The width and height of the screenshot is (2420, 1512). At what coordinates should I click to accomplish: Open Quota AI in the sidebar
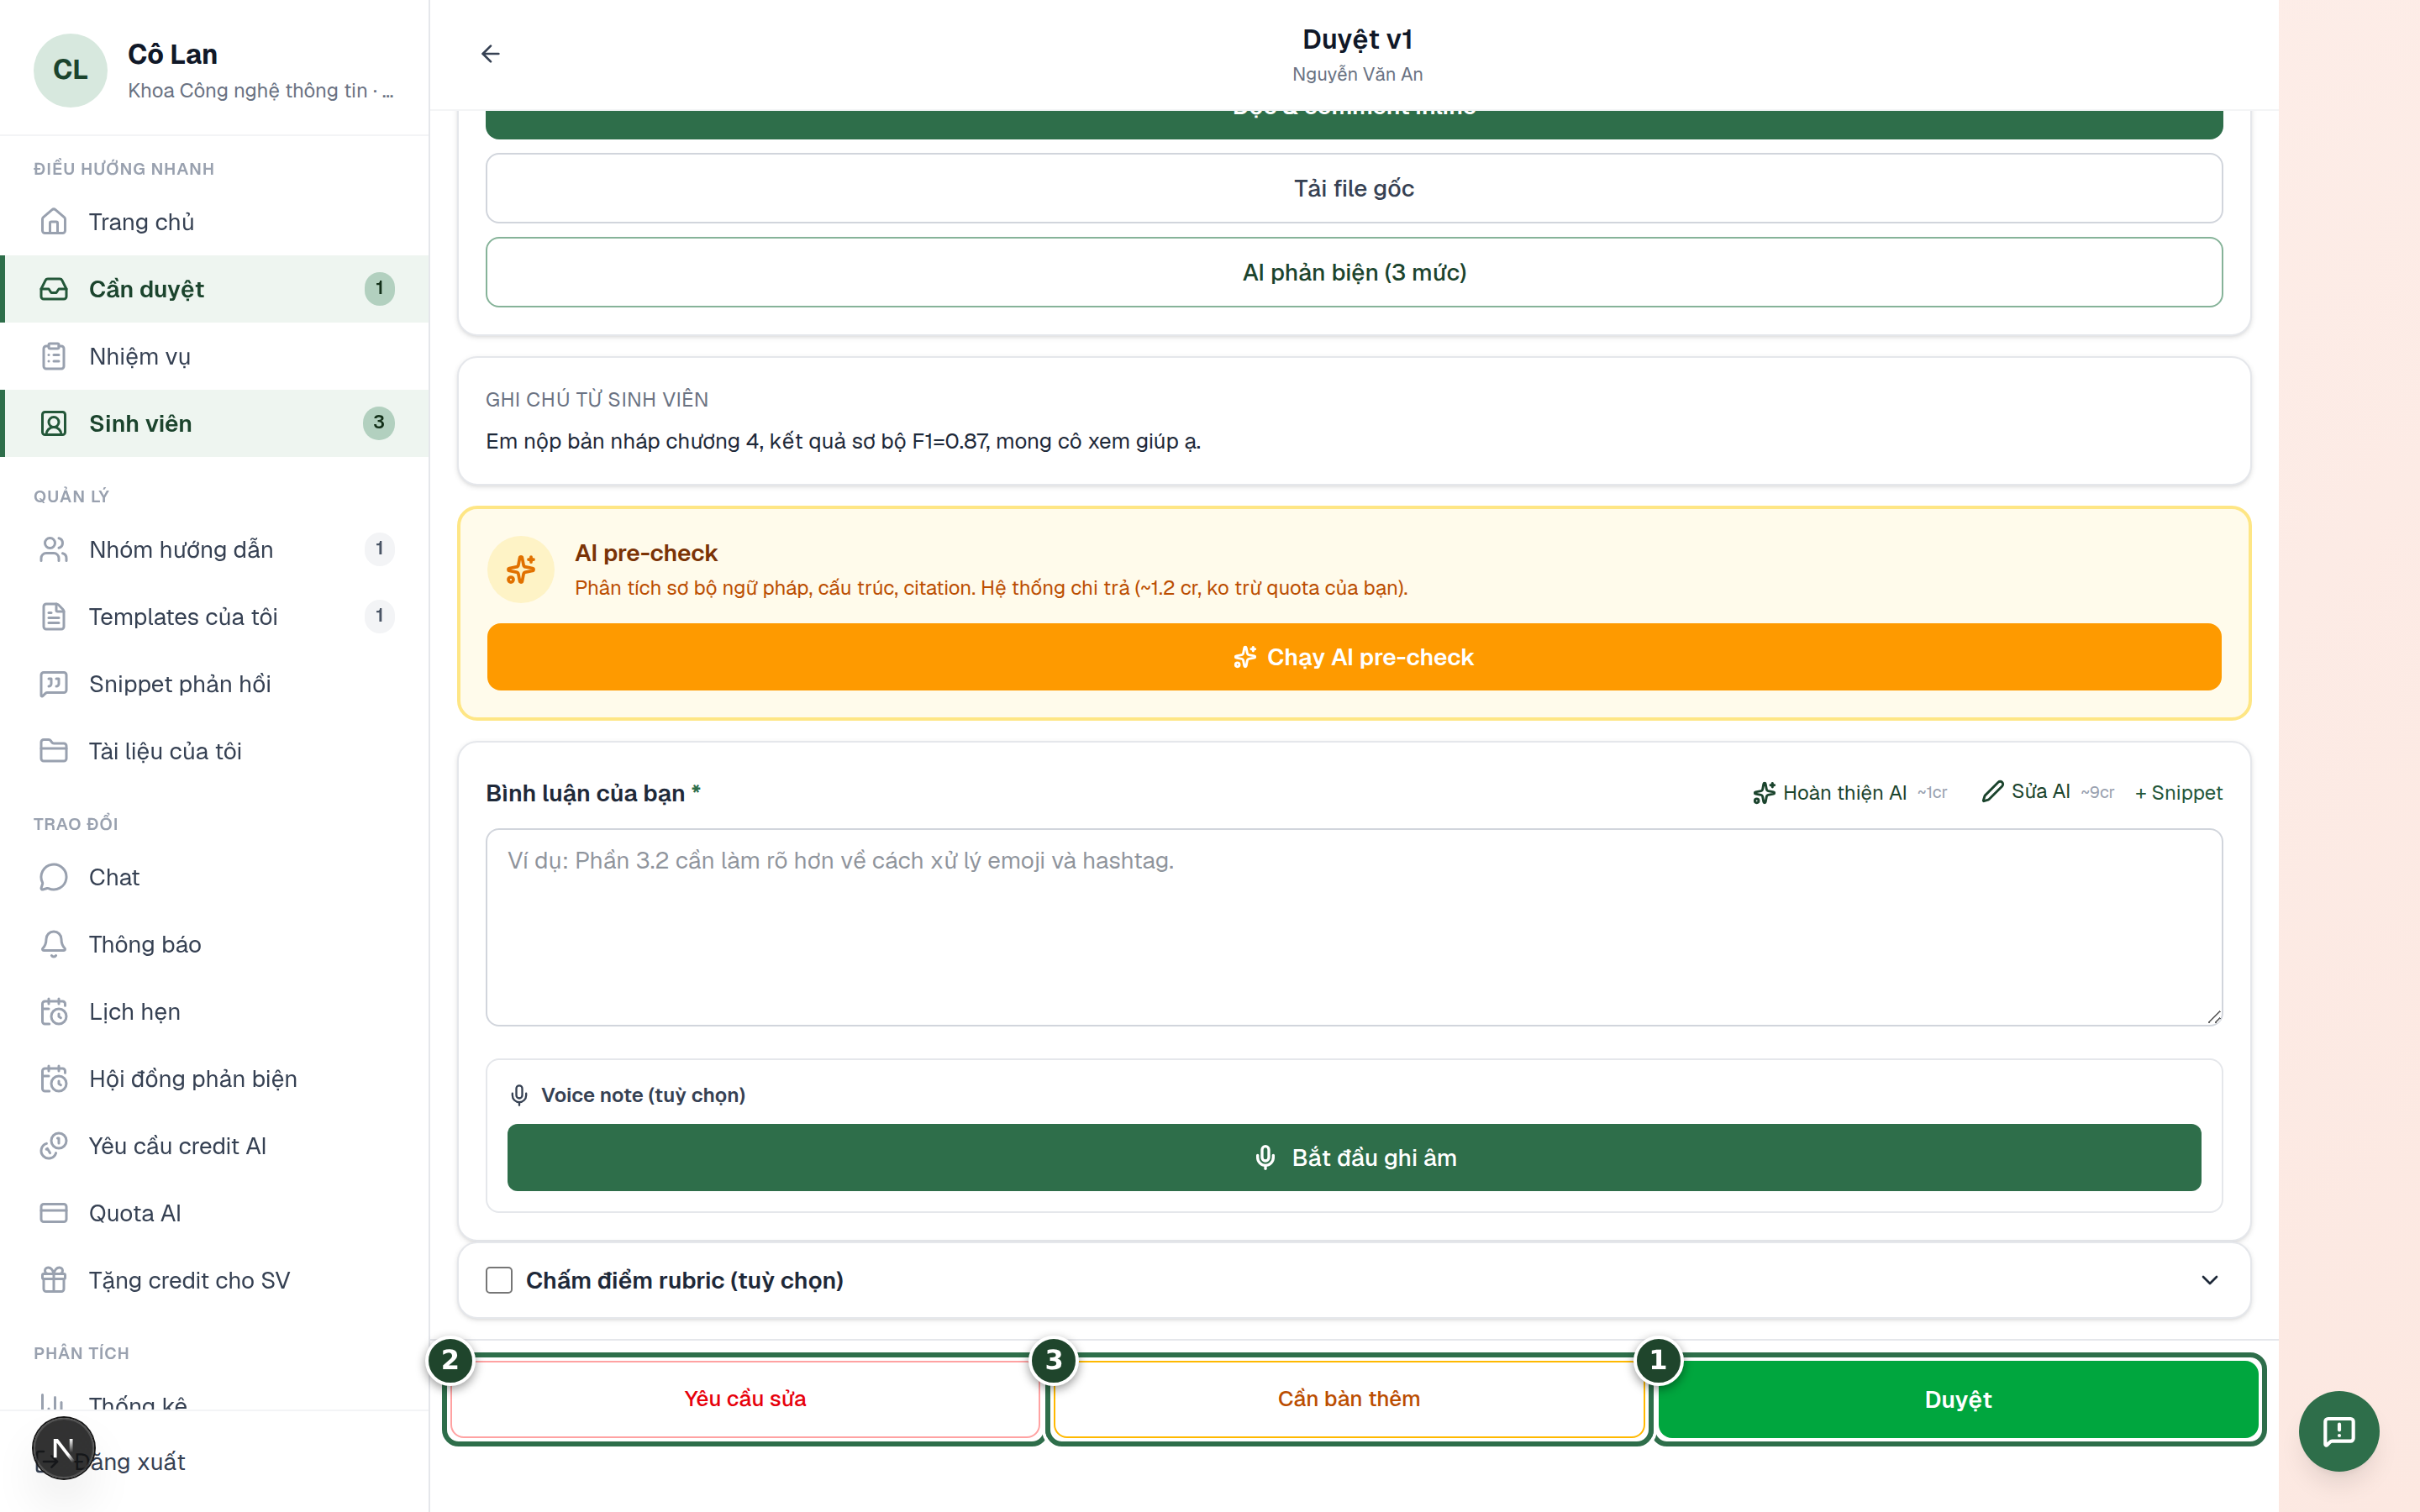click(x=215, y=1213)
